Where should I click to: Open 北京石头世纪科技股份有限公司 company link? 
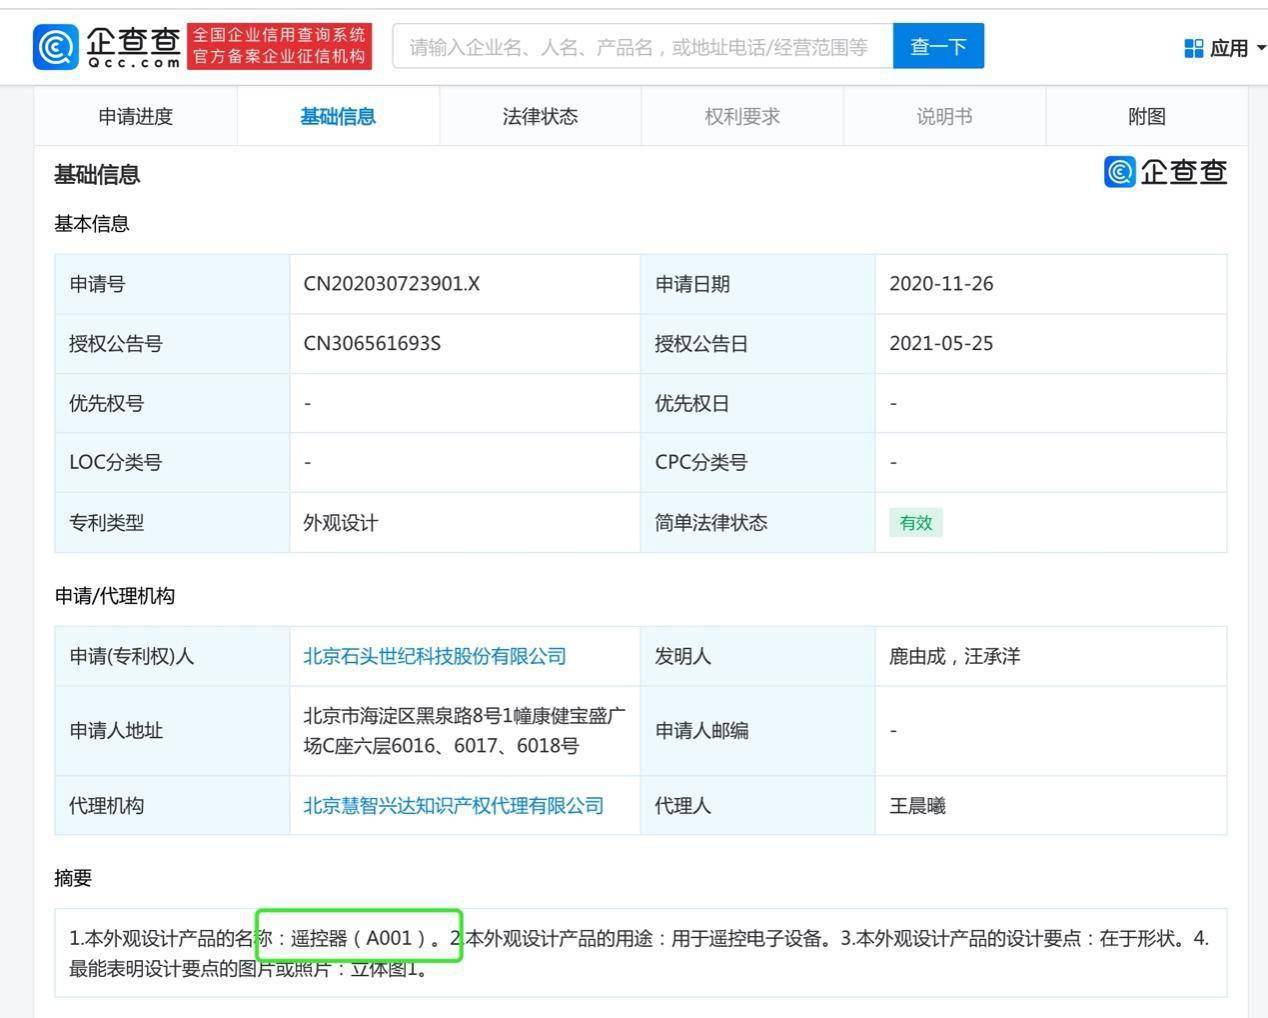coord(434,656)
